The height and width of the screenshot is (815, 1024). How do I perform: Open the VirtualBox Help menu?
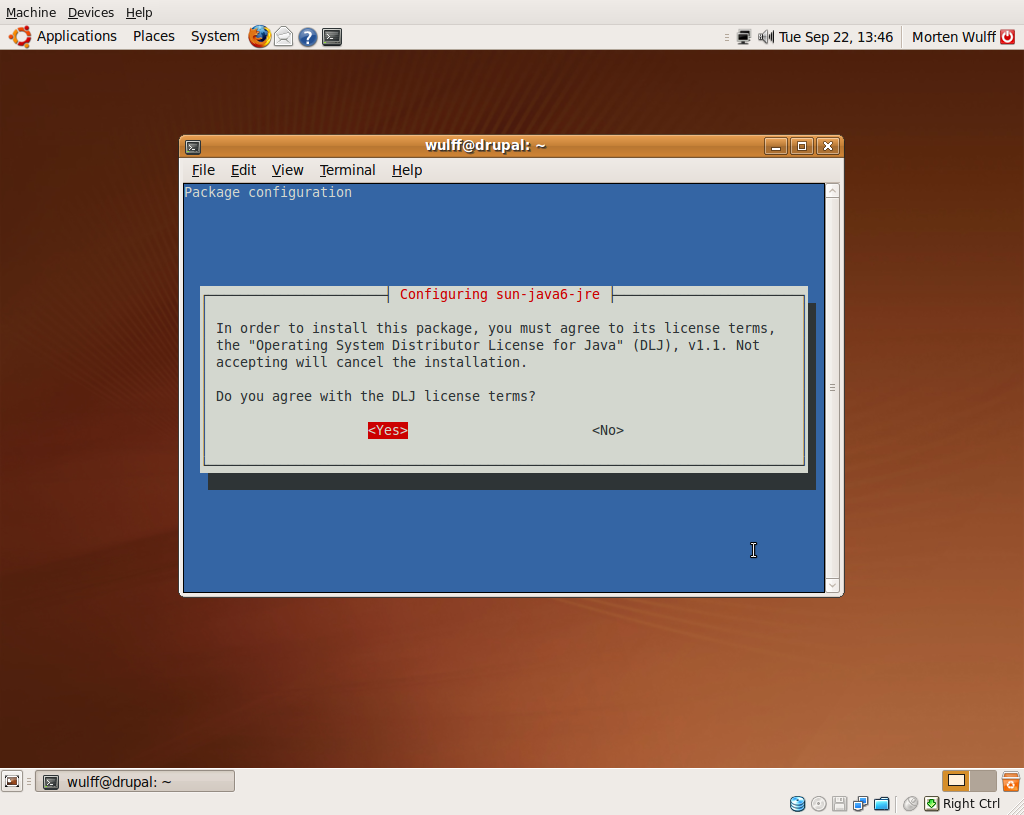139,12
